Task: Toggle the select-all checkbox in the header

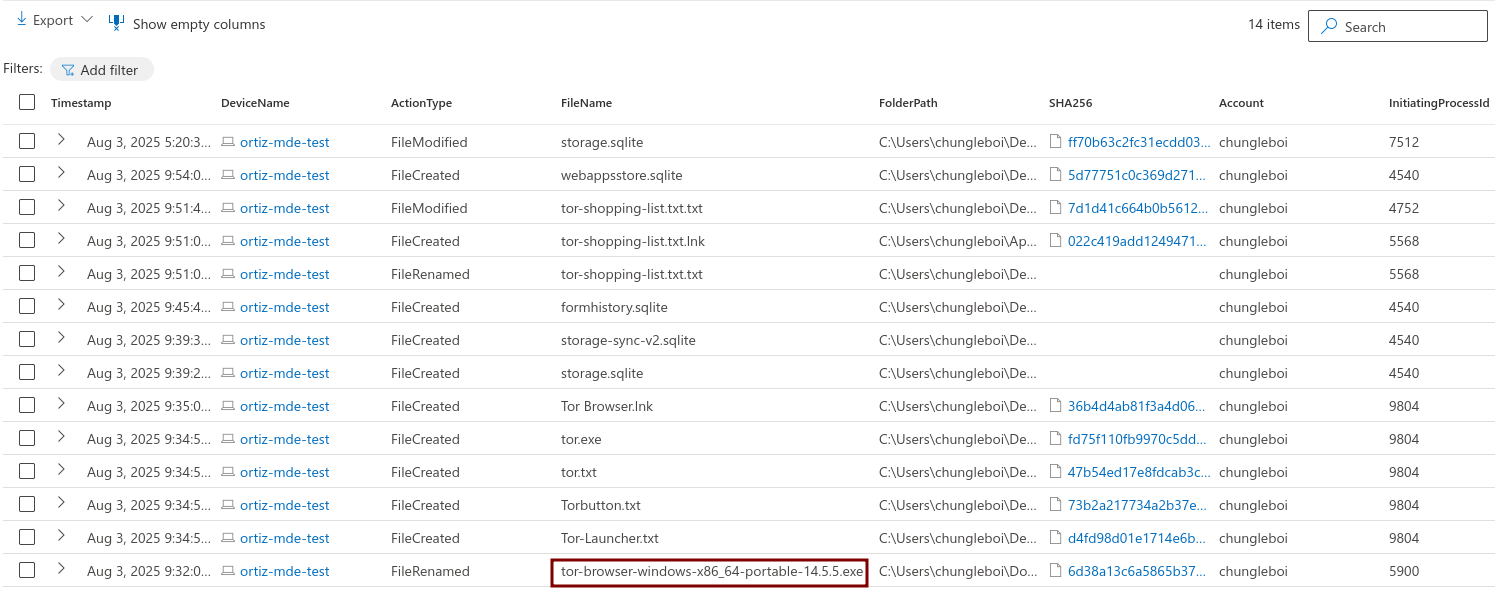Action: point(27,102)
